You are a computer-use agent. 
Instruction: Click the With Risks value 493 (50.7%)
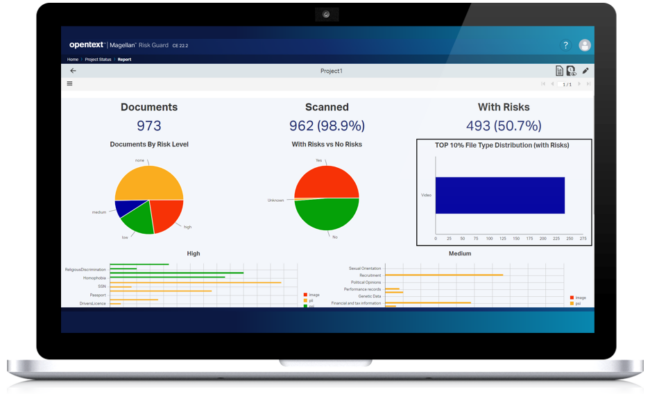point(504,126)
